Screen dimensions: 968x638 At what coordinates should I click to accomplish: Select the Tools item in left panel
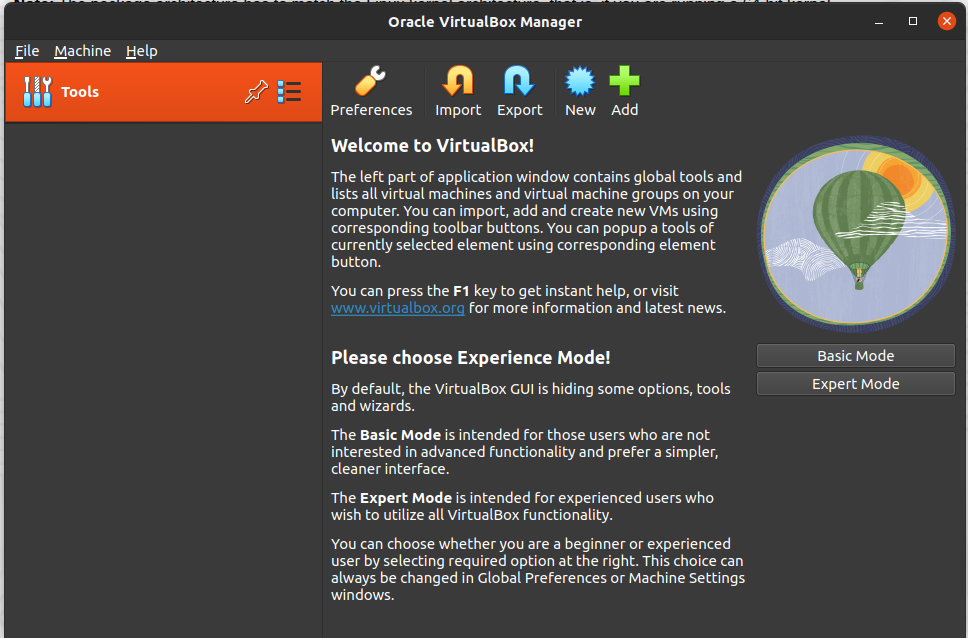click(80, 92)
